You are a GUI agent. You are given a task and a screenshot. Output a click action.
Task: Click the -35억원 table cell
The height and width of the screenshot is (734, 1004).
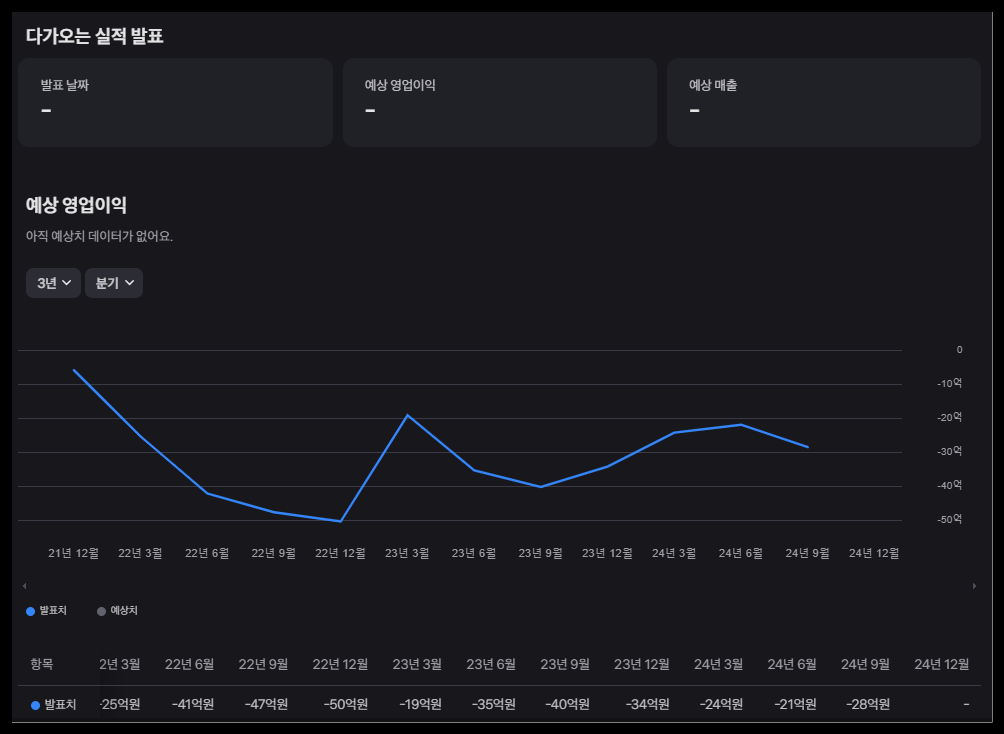494,705
